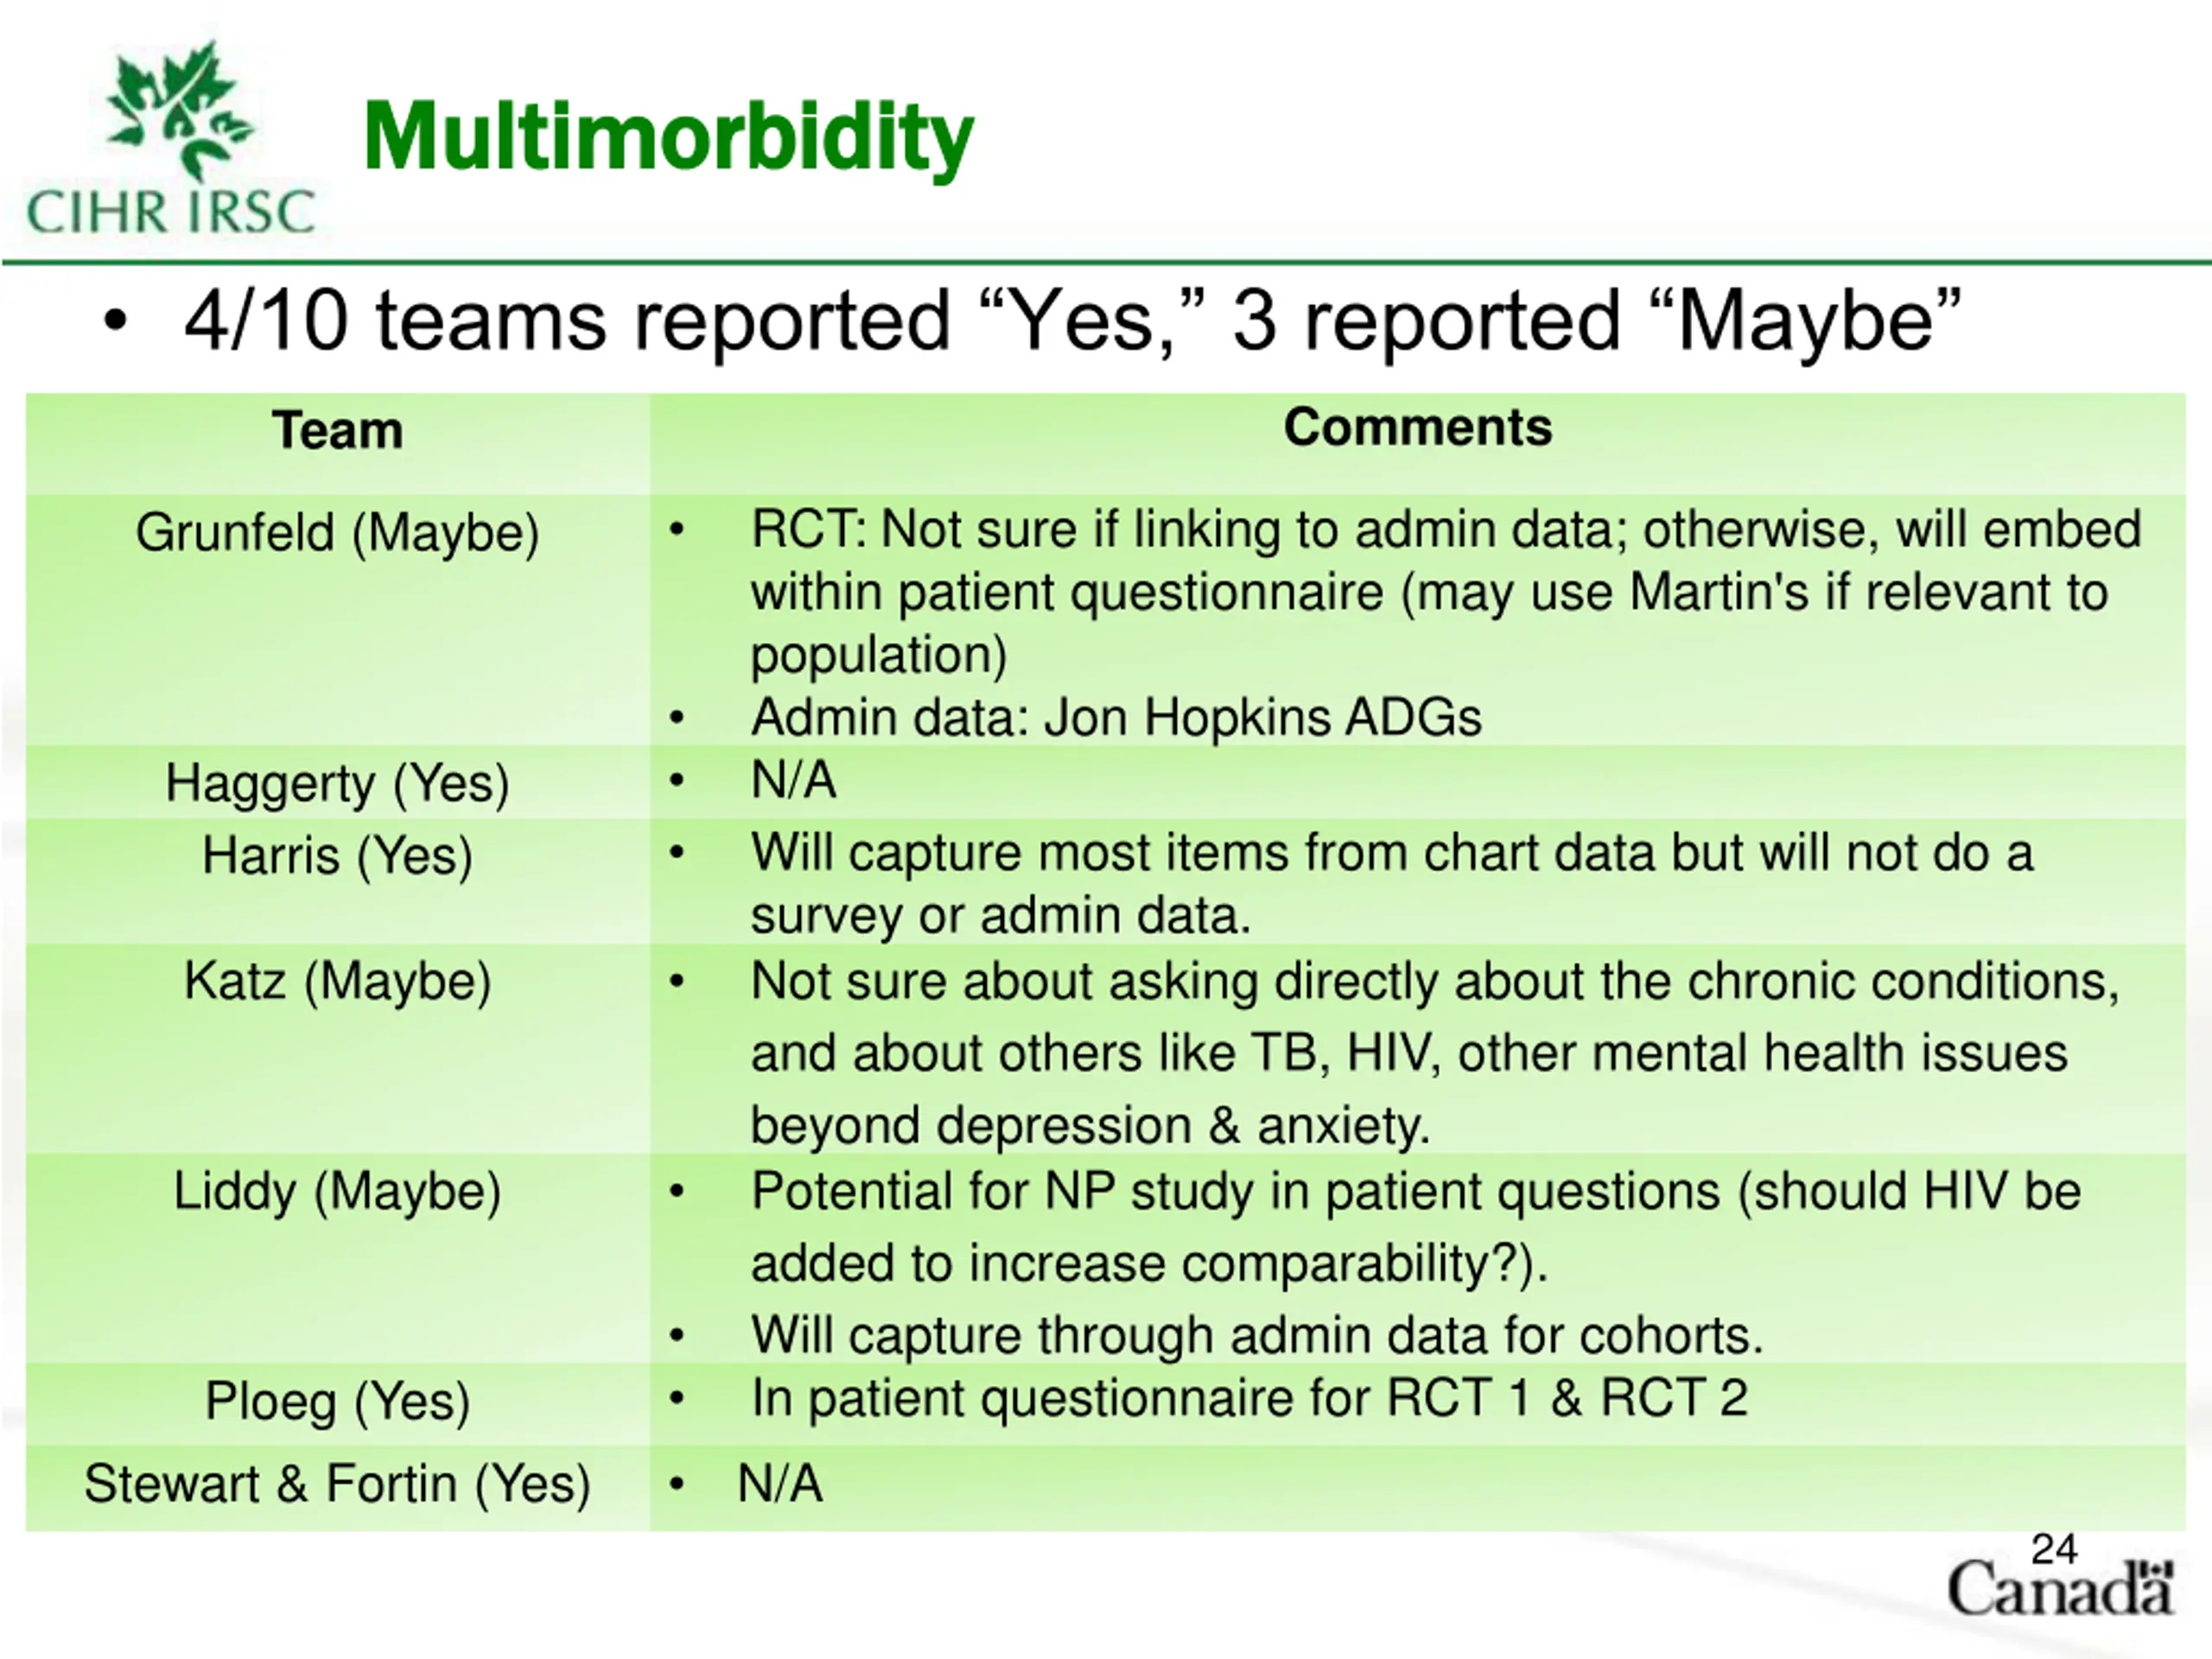Click the Canada wordmark logo
2212x1659 pixels.
pyautogui.click(x=2060, y=1589)
